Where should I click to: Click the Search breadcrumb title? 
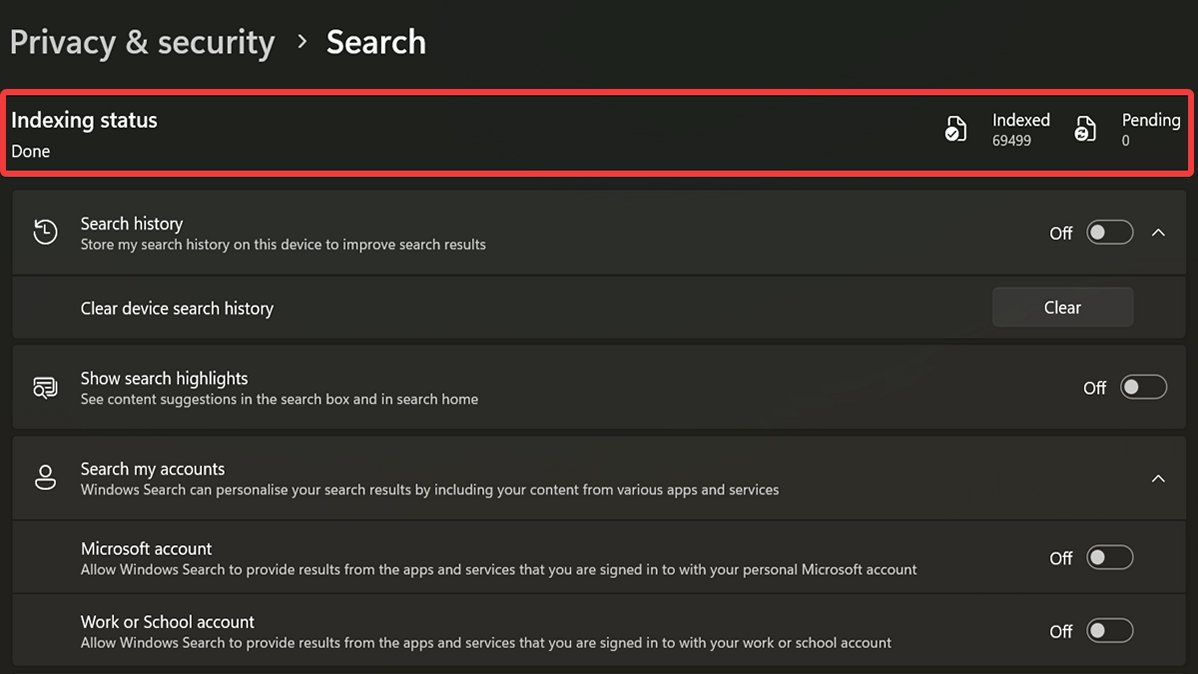(376, 42)
